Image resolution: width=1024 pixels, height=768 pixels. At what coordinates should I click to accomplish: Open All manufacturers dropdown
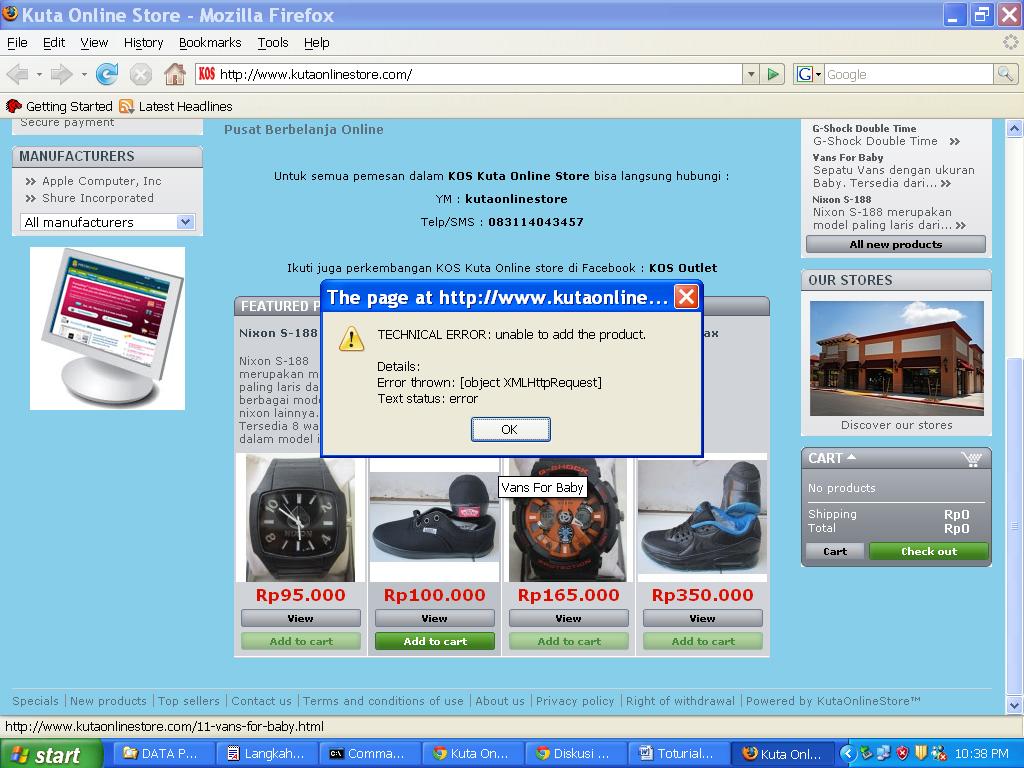[108, 222]
